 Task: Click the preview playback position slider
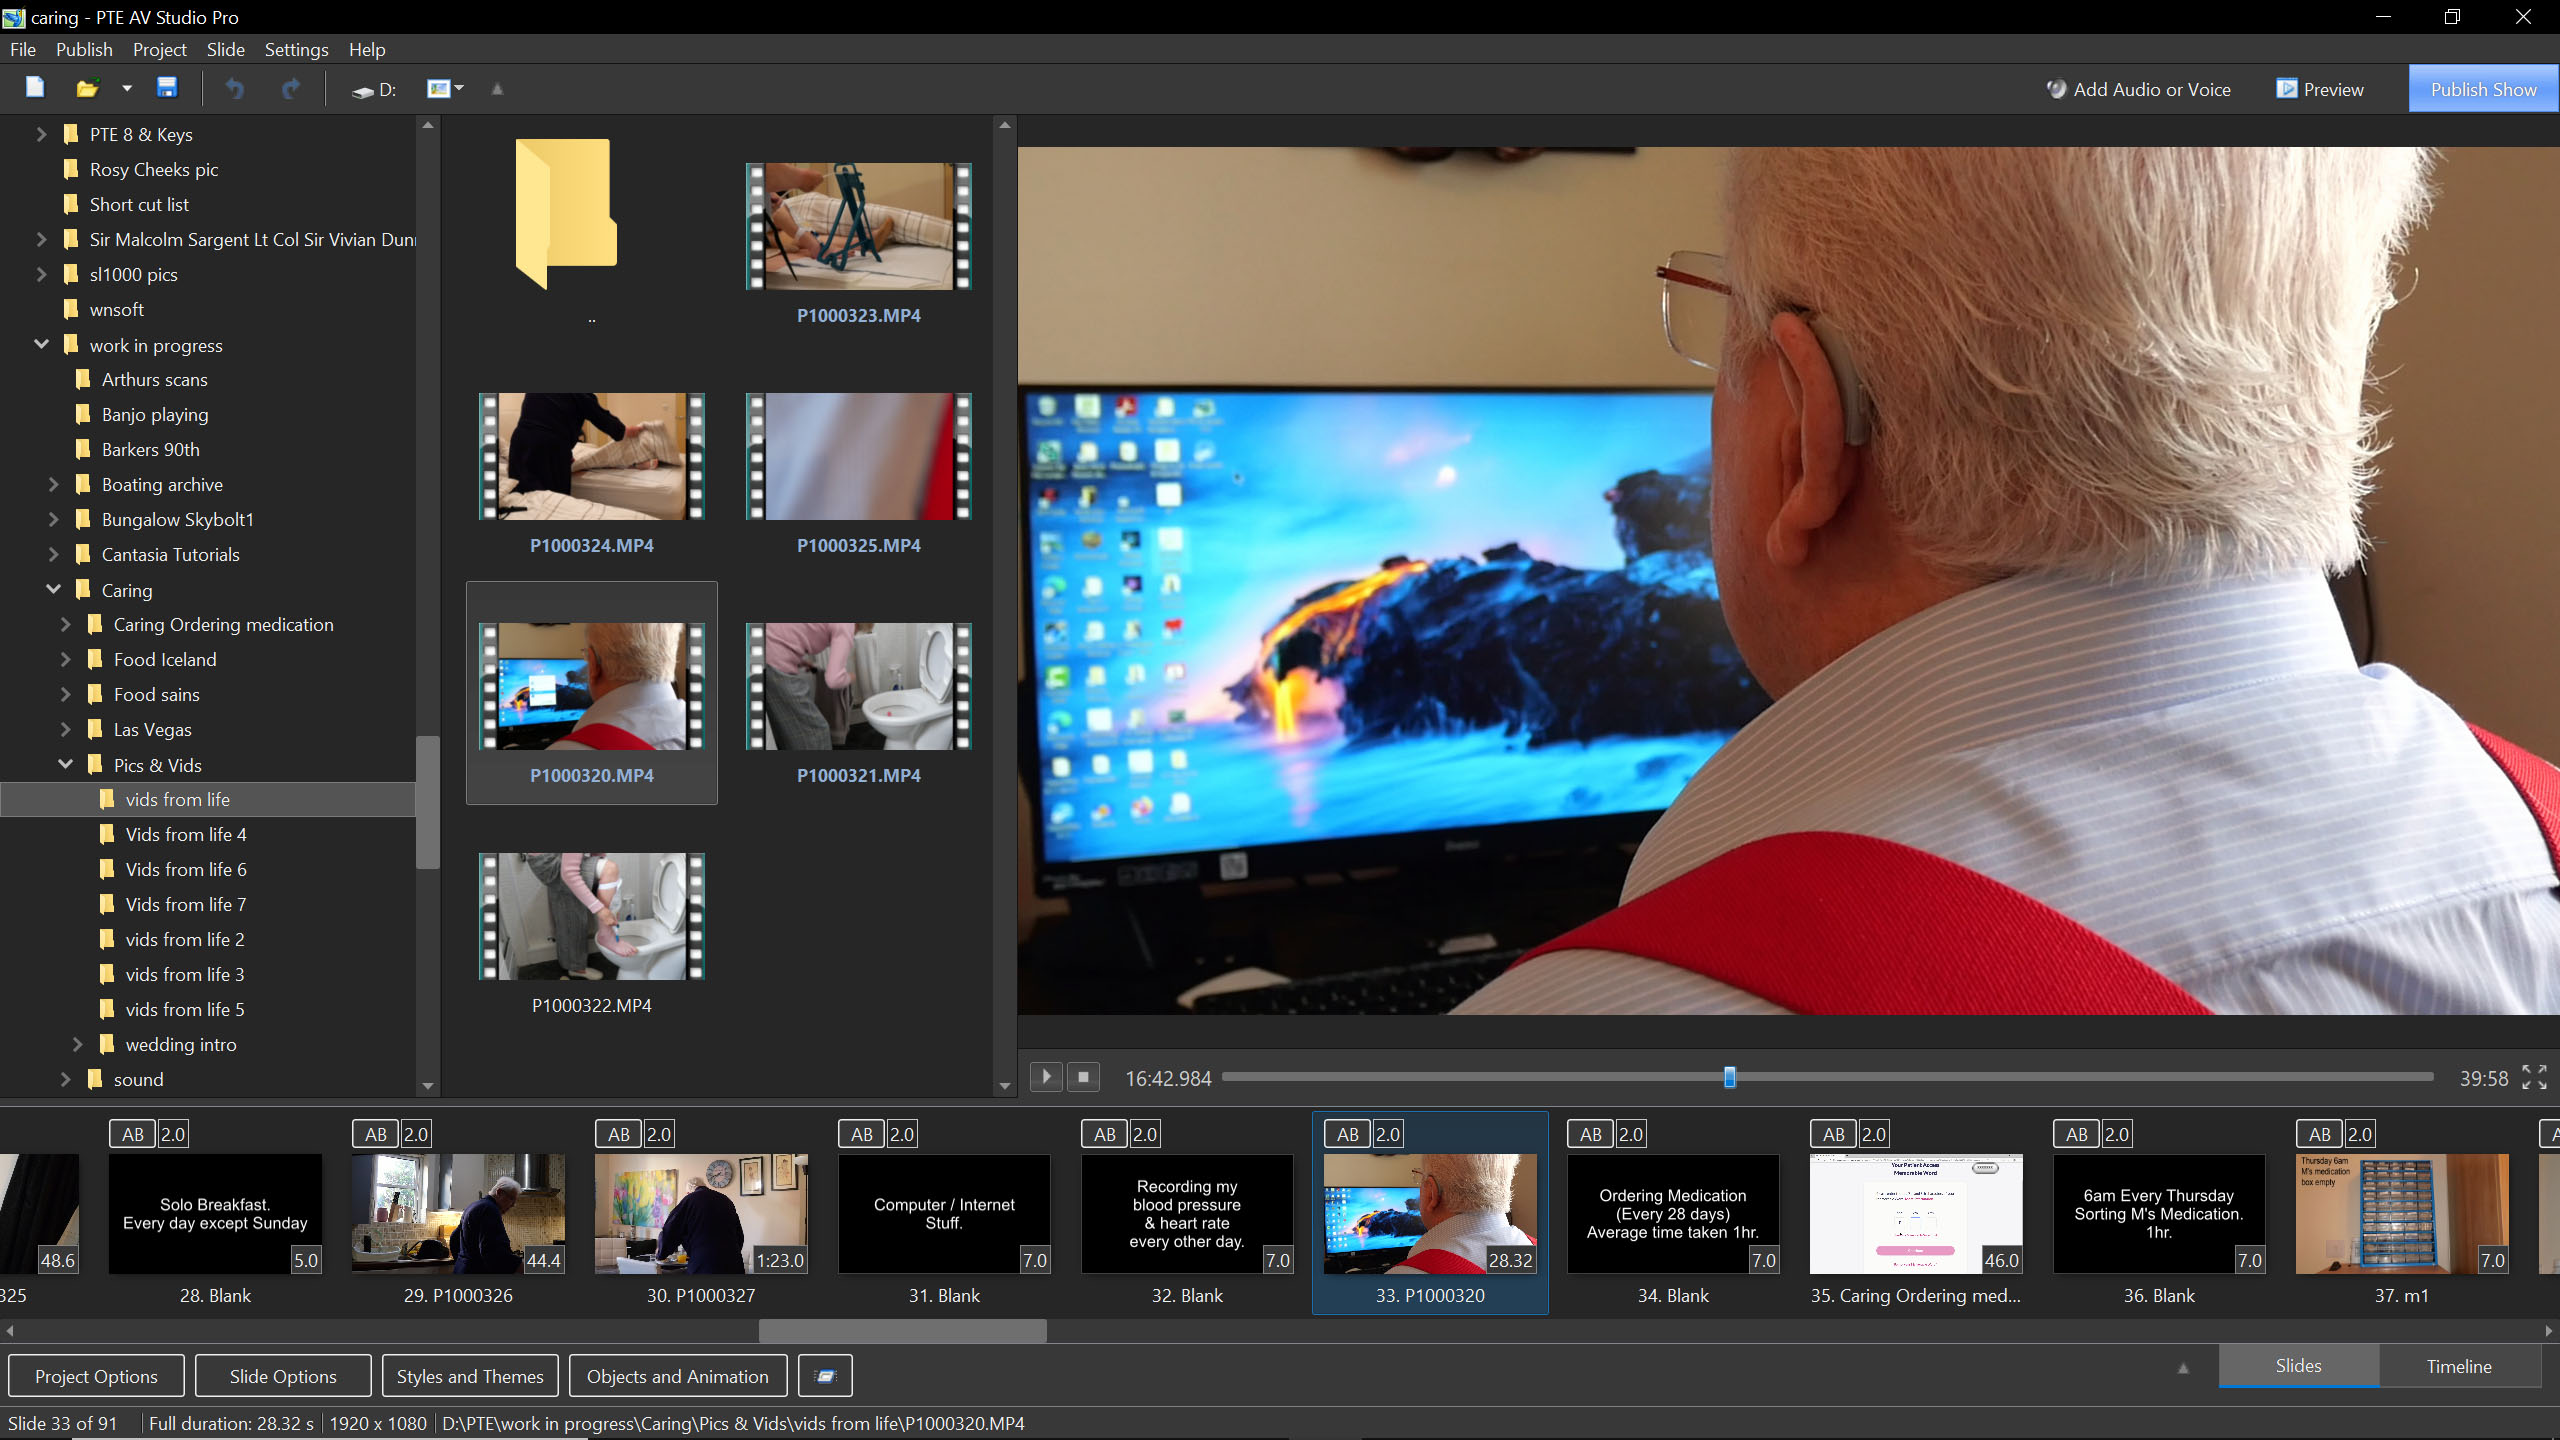point(1728,1077)
